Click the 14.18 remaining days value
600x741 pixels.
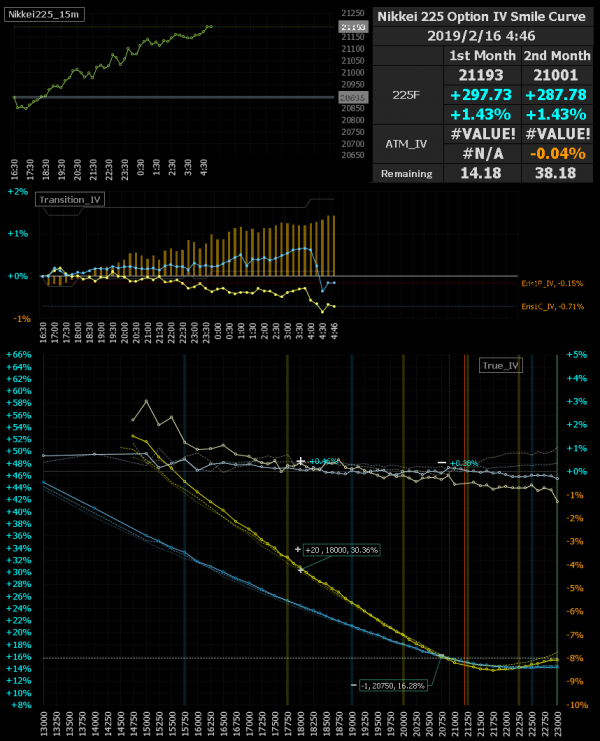(x=481, y=173)
